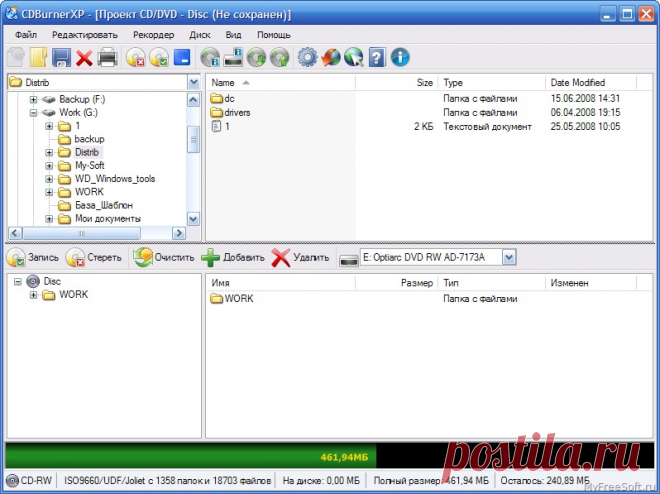Click the Disc root icon in compilation tree
660x494 pixels.
pyautogui.click(x=33, y=281)
